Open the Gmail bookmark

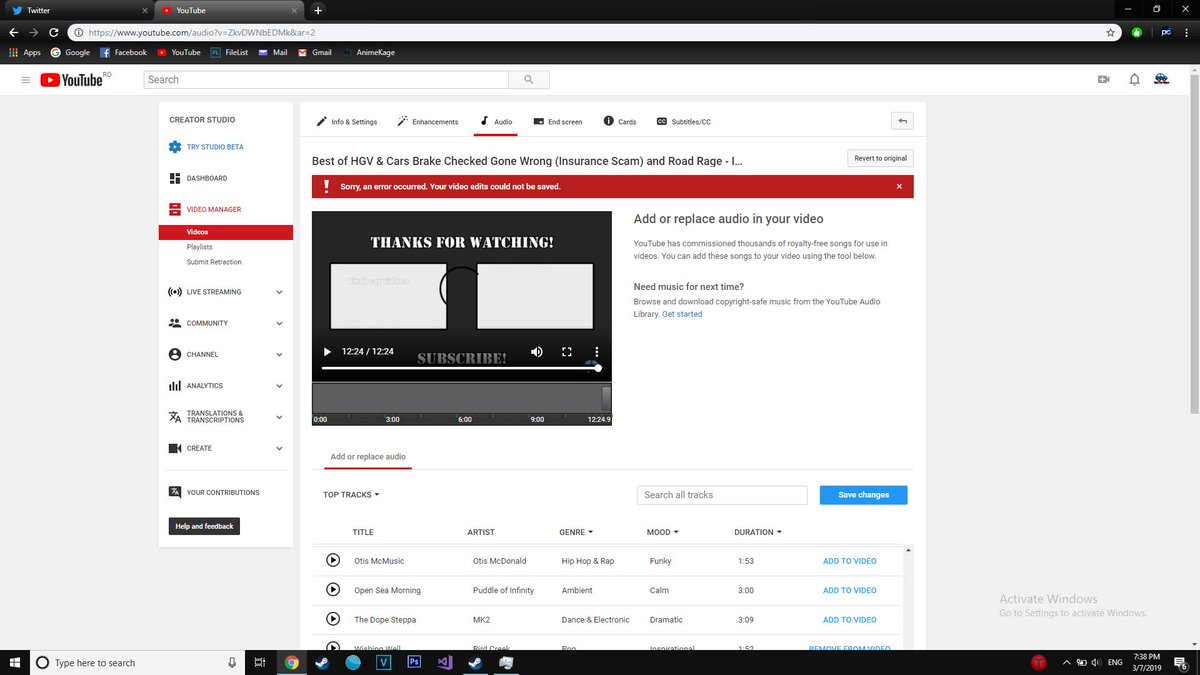315,52
